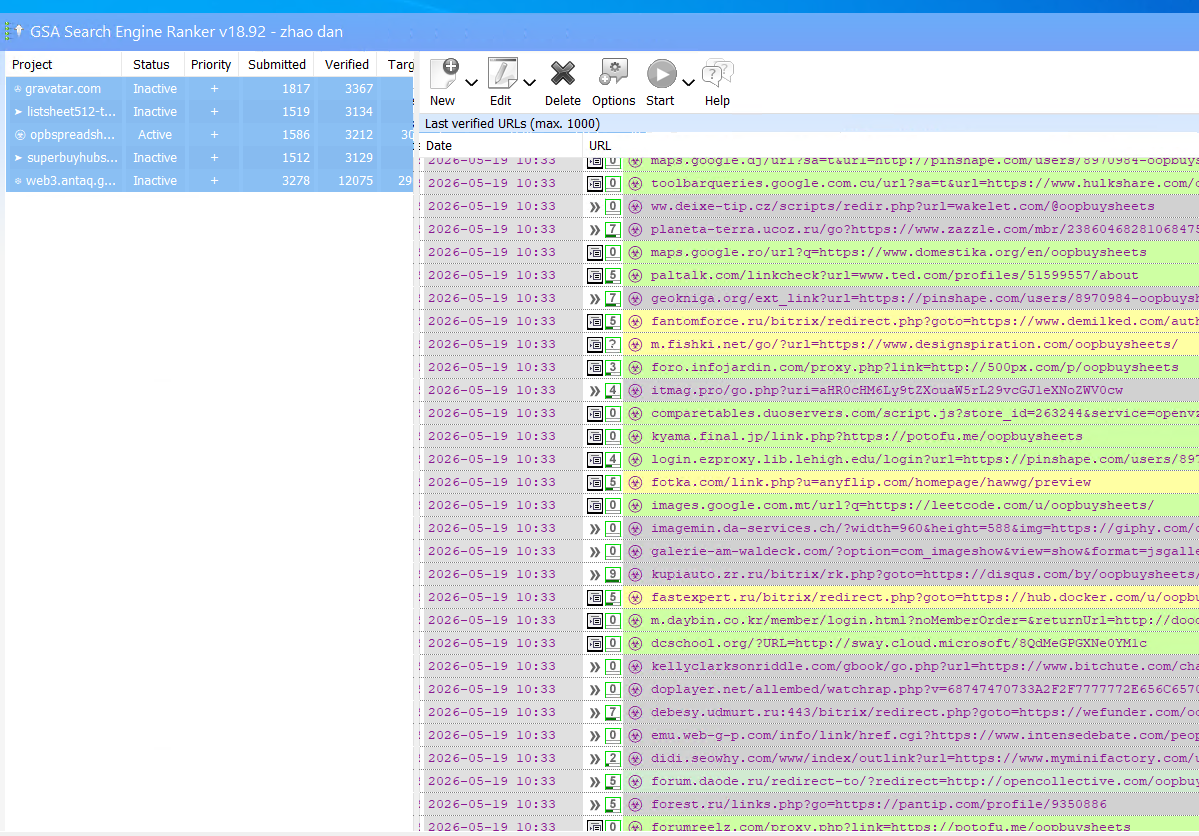Click submitted count 1817

coord(296,89)
